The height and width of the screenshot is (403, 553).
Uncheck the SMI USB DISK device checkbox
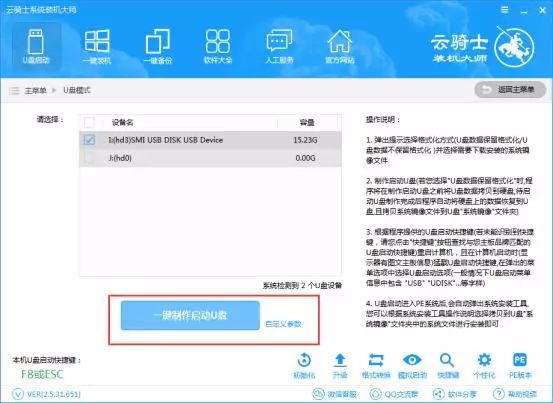pos(89,140)
